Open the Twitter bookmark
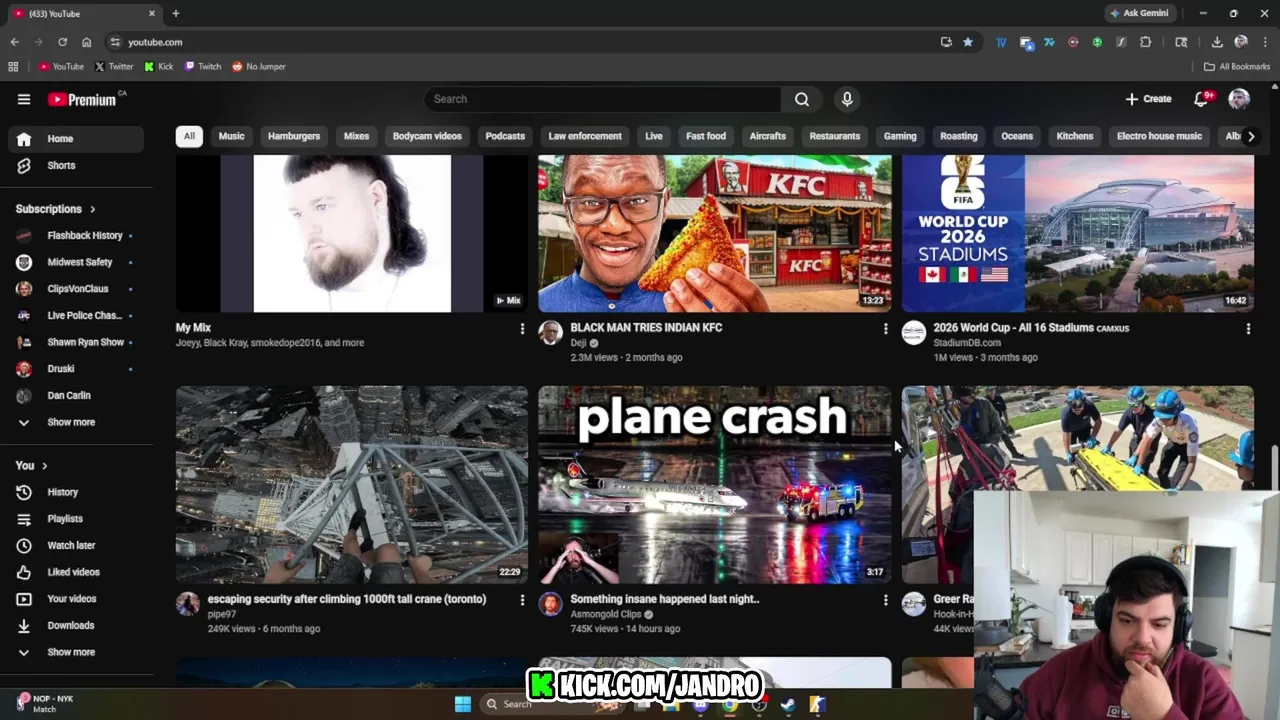Screen dimensions: 1280x720 tap(114, 67)
